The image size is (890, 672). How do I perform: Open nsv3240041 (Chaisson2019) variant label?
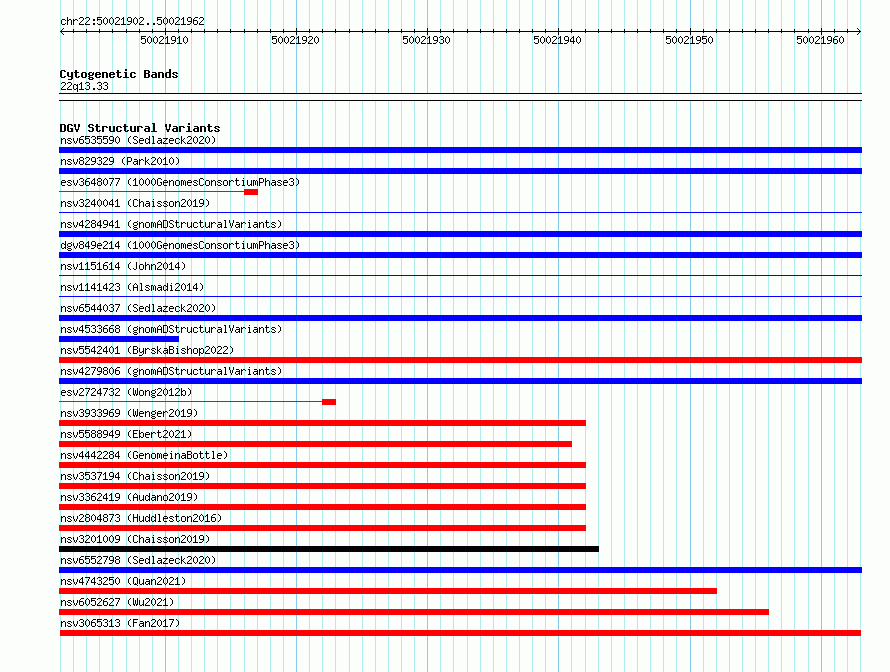pyautogui.click(x=135, y=203)
